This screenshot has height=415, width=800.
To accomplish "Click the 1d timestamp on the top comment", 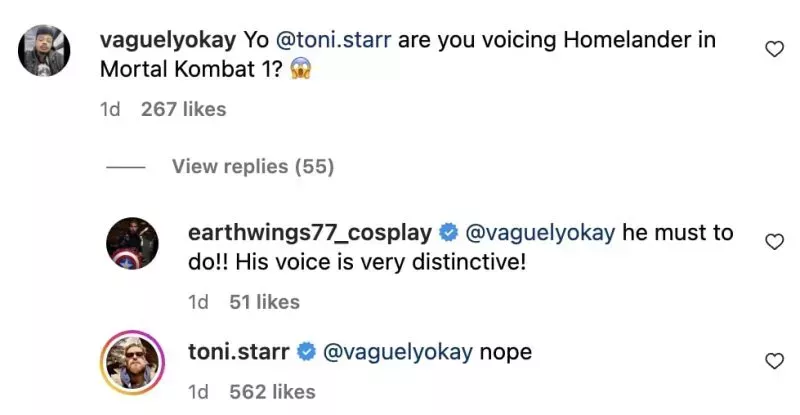I will [x=110, y=109].
